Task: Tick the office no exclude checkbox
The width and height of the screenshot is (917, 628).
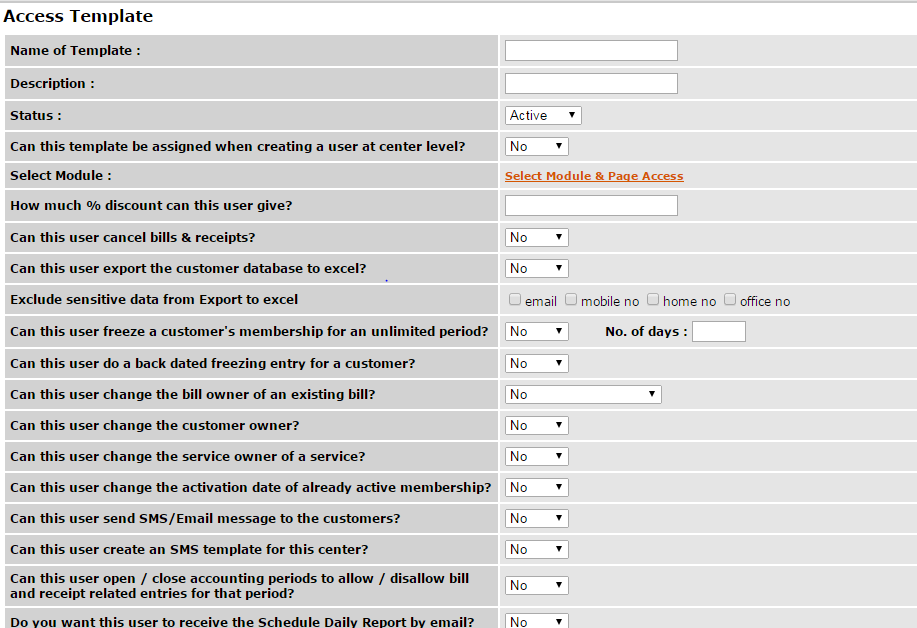Action: (730, 299)
